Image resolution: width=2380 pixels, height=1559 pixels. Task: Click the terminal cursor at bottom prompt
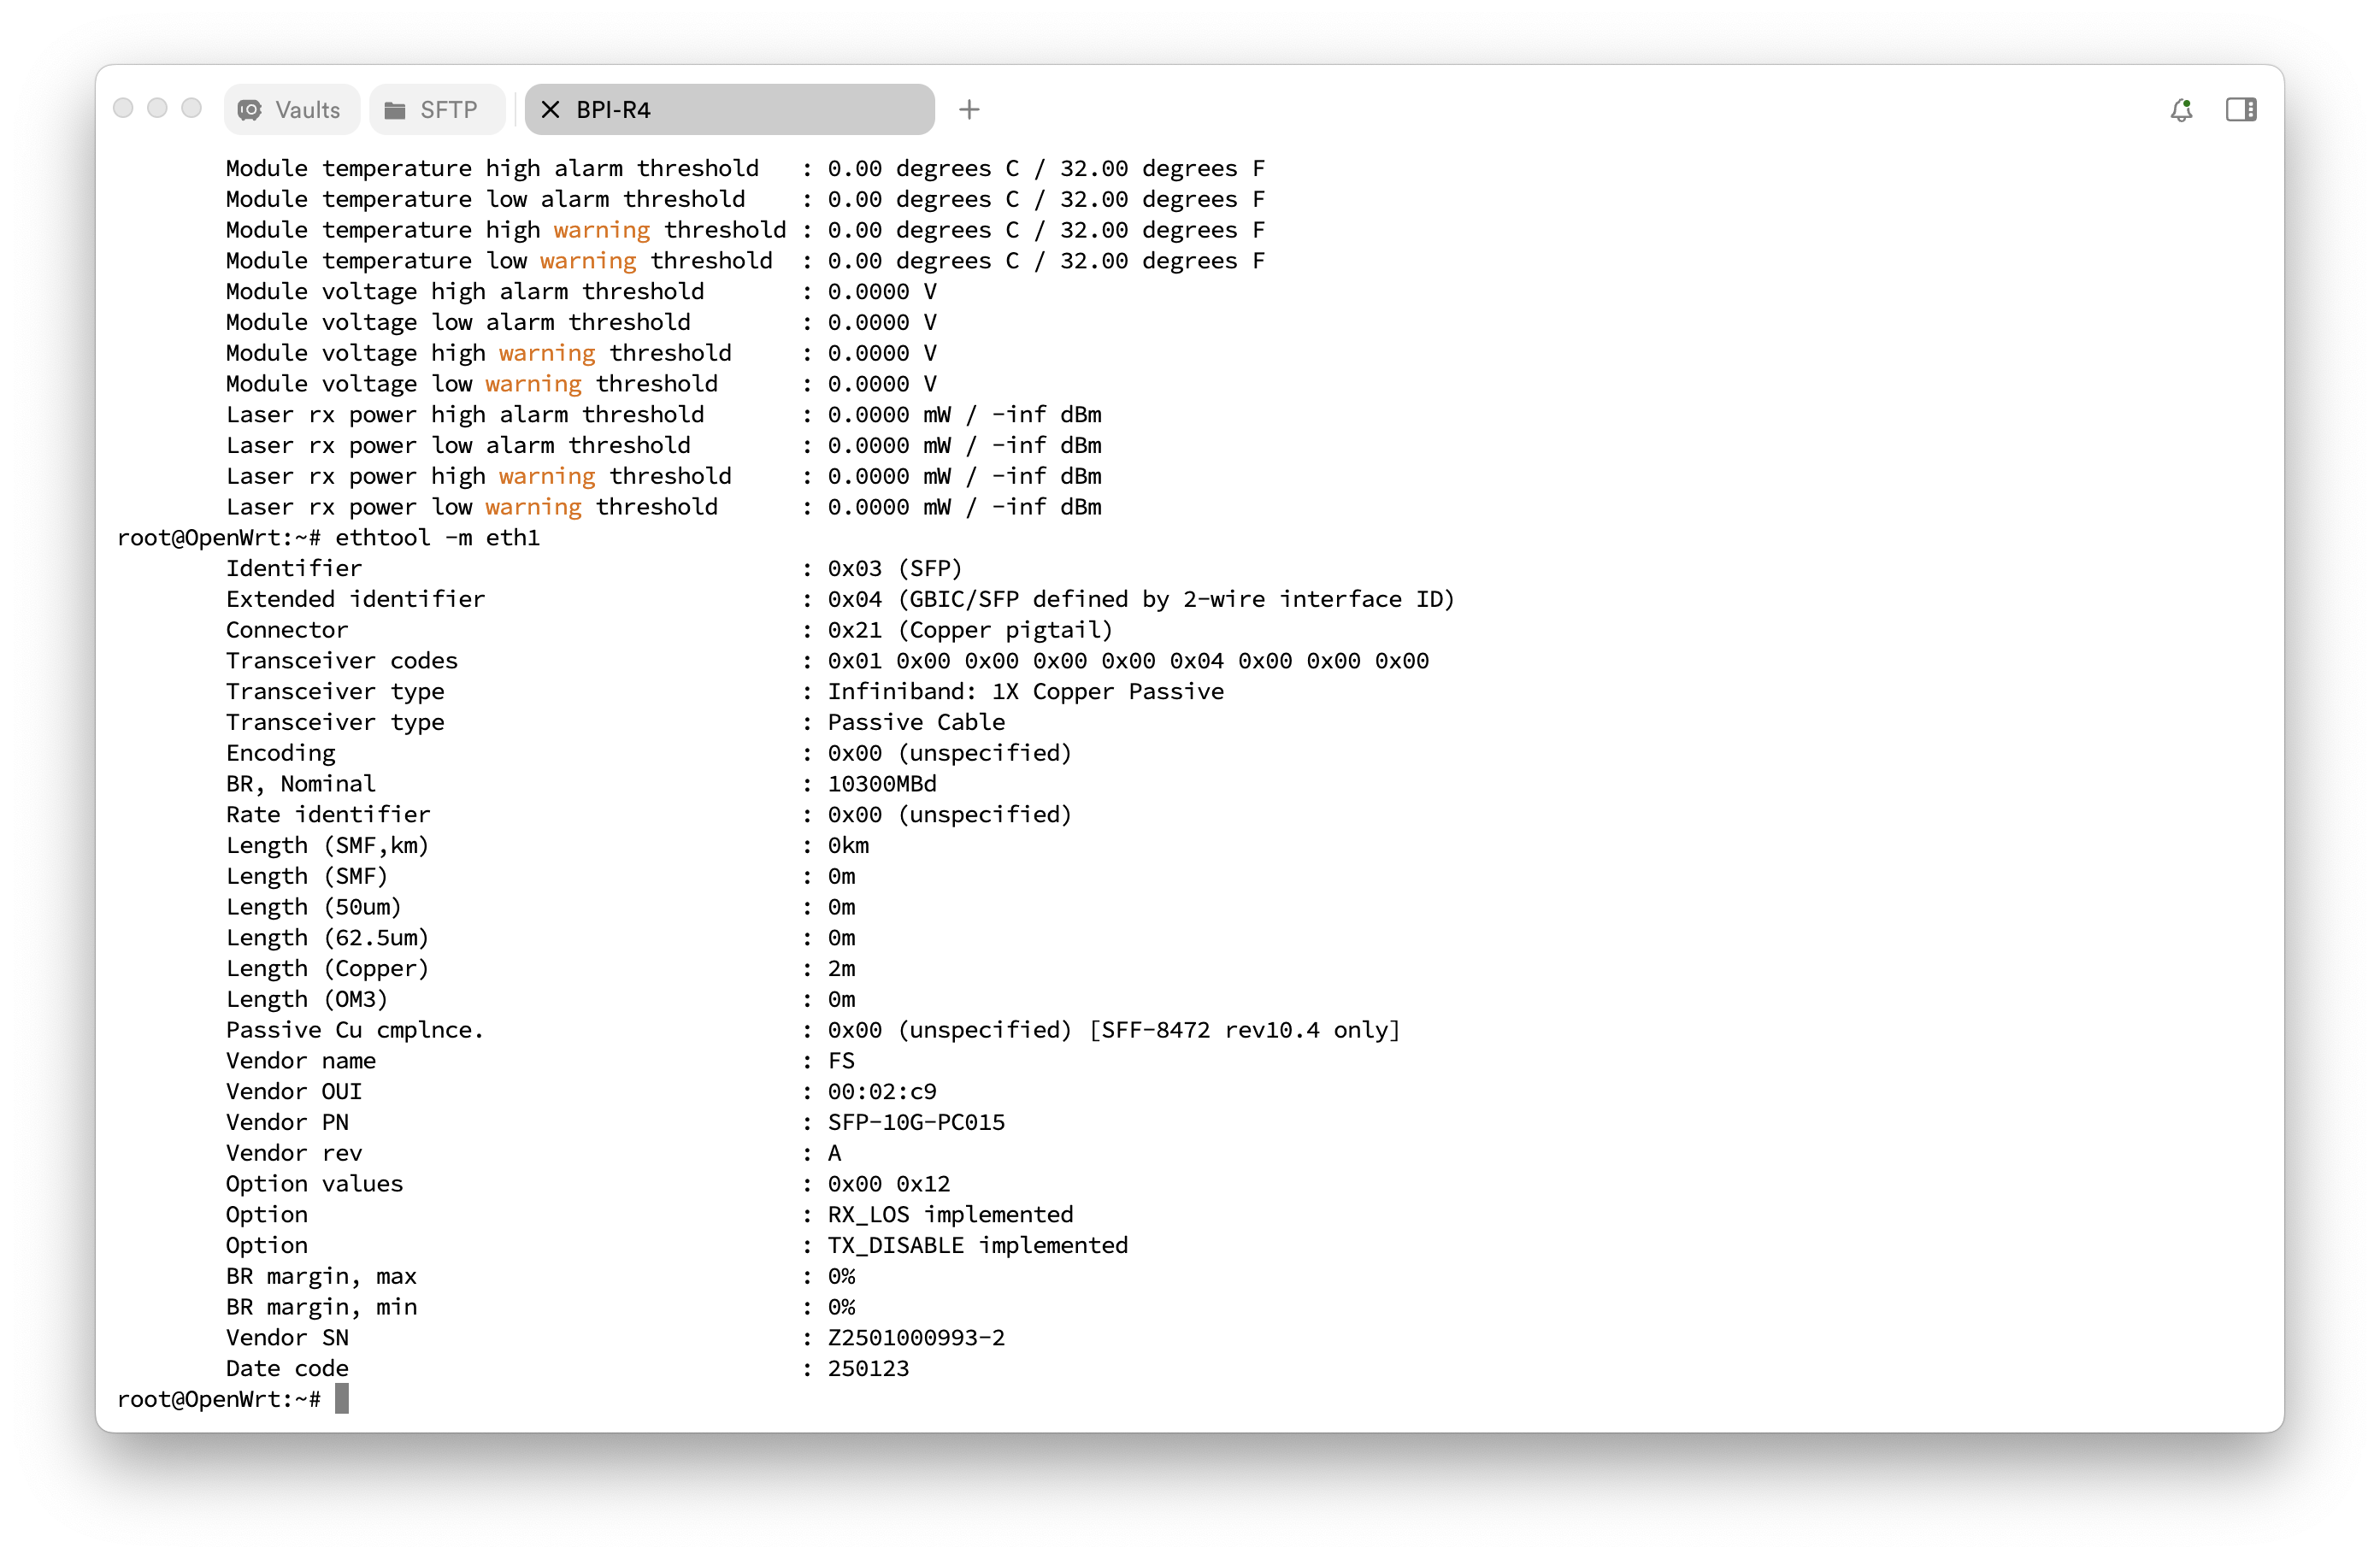342,1399
